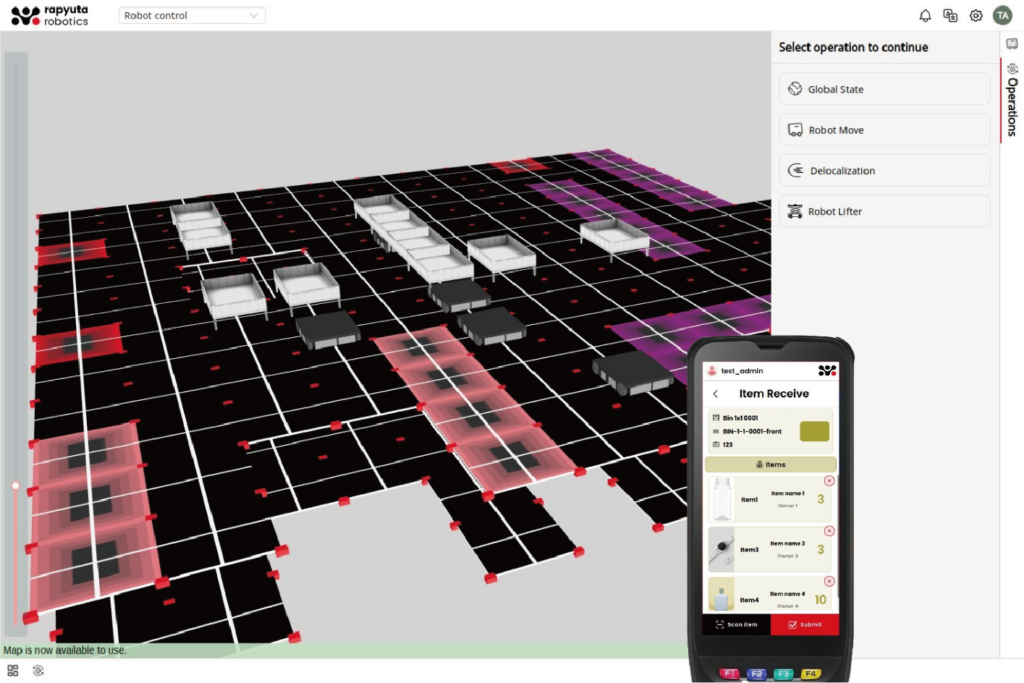Click "Bin 1x1 0001" text on handheld
The width and height of the screenshot is (1024, 683).
click(x=740, y=418)
